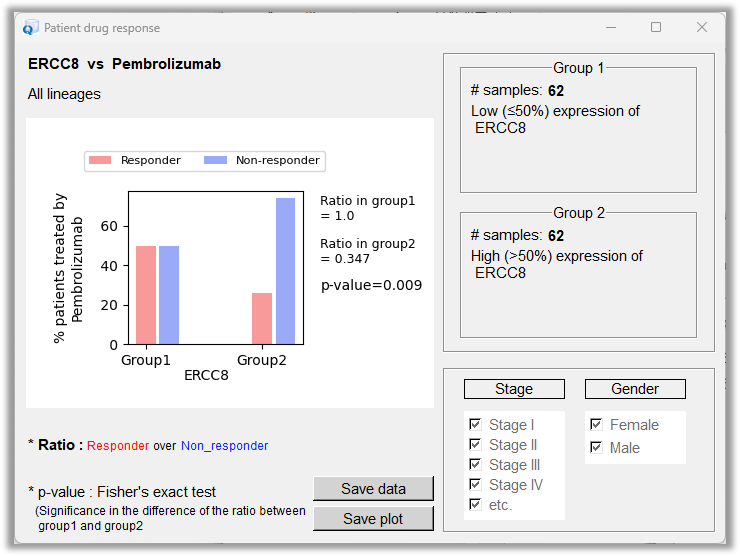Click the Save plot button
The width and height of the screenshot is (740, 556).
point(373,519)
